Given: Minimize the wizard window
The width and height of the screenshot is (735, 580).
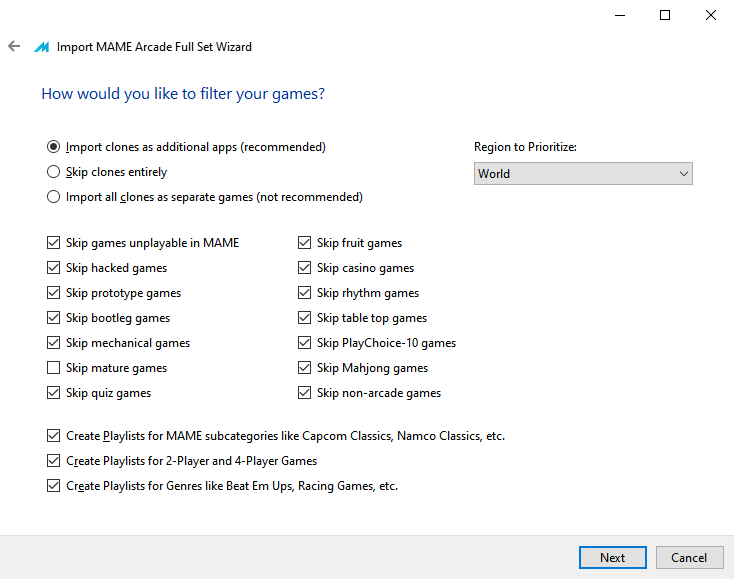Looking at the screenshot, I should 620,15.
